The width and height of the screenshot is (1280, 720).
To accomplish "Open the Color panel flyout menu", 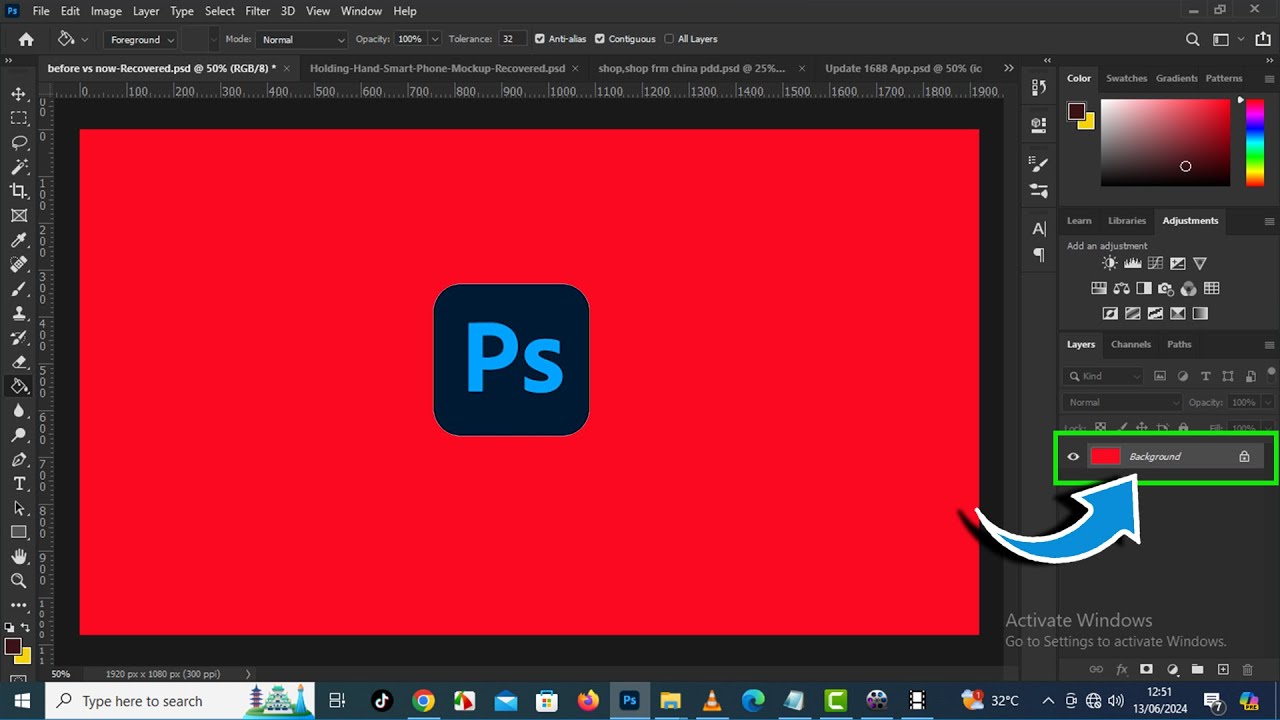I will (1269, 79).
